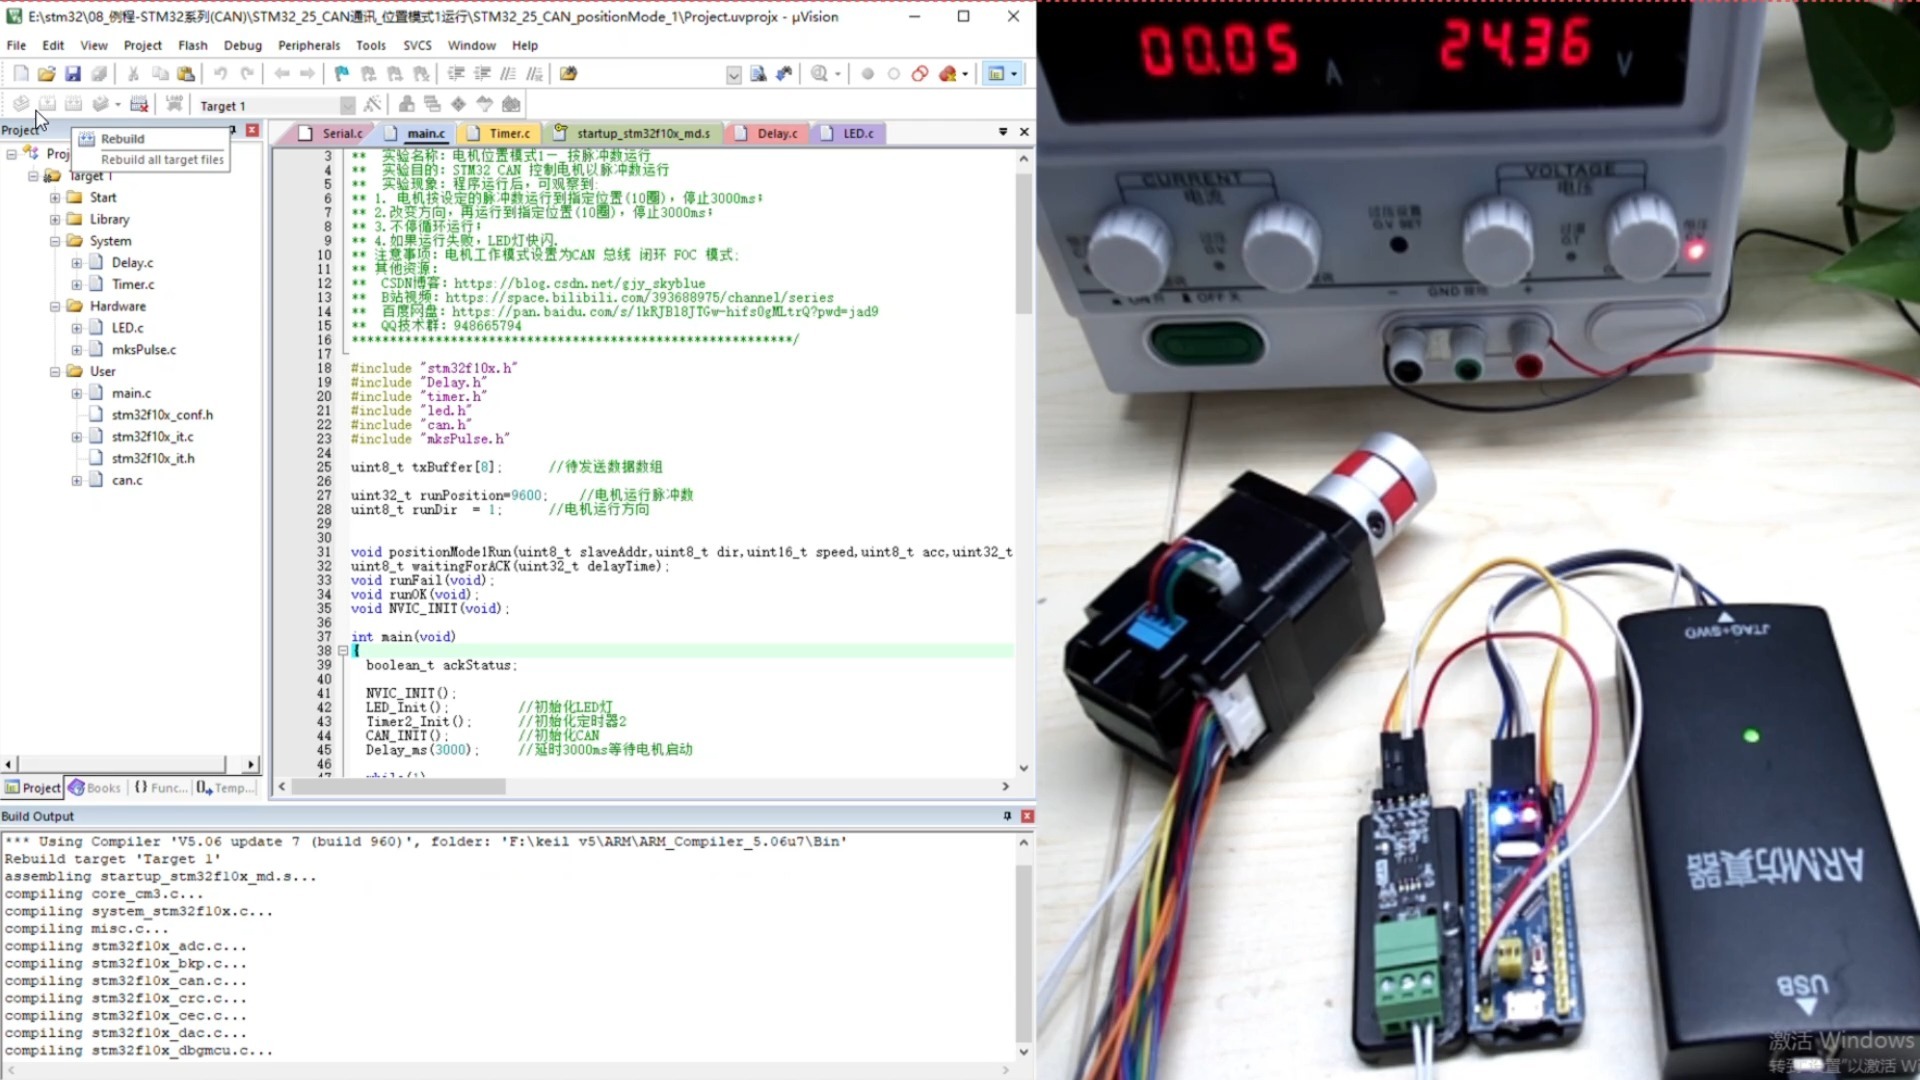Open the Peripherals menu
This screenshot has height=1080, width=1920.
(308, 45)
